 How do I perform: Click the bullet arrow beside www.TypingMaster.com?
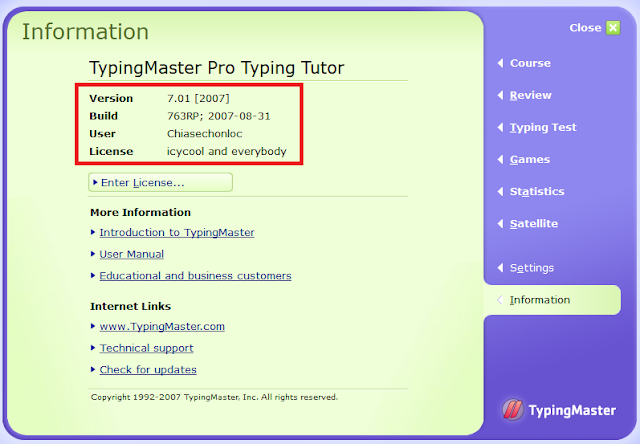93,326
